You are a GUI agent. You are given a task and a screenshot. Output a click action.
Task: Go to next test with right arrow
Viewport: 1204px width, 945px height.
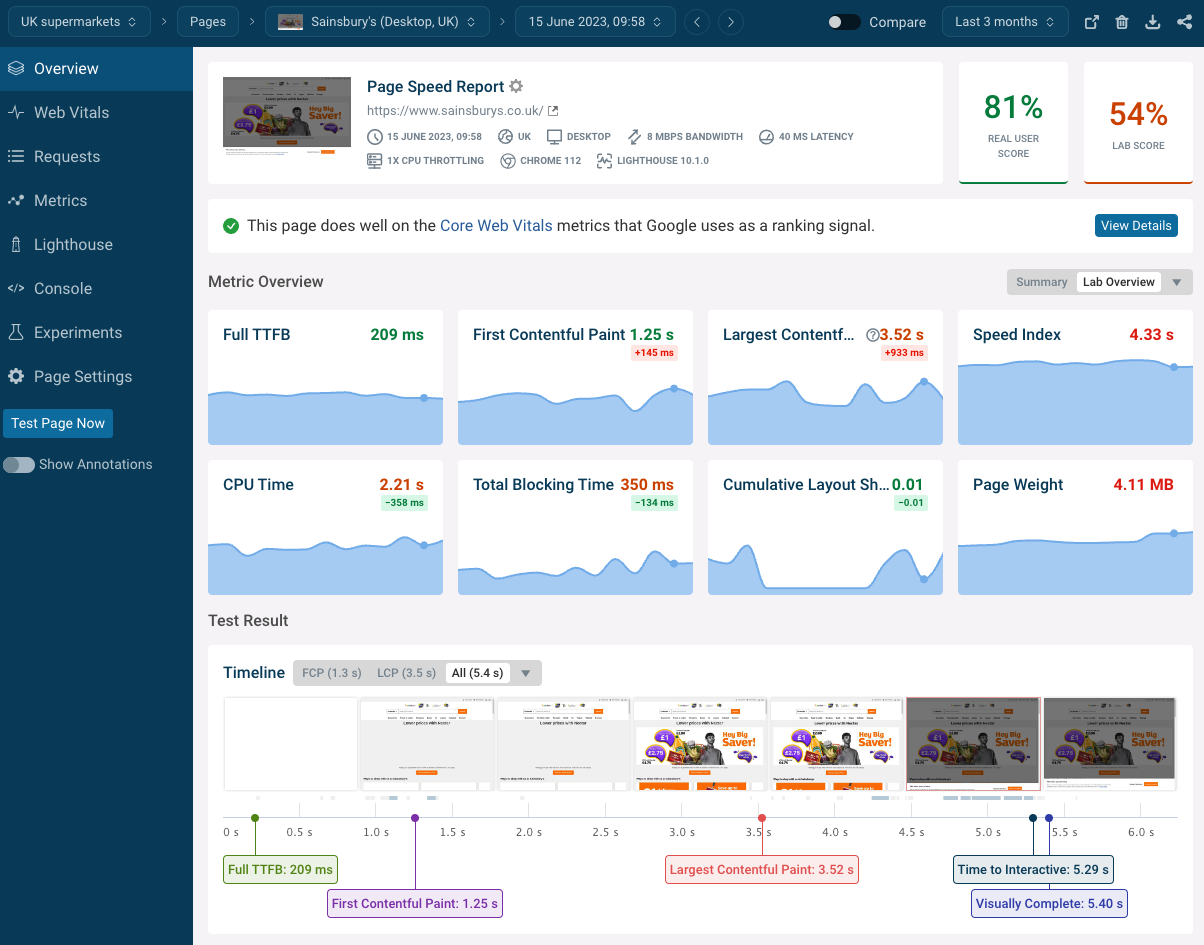pyautogui.click(x=731, y=22)
